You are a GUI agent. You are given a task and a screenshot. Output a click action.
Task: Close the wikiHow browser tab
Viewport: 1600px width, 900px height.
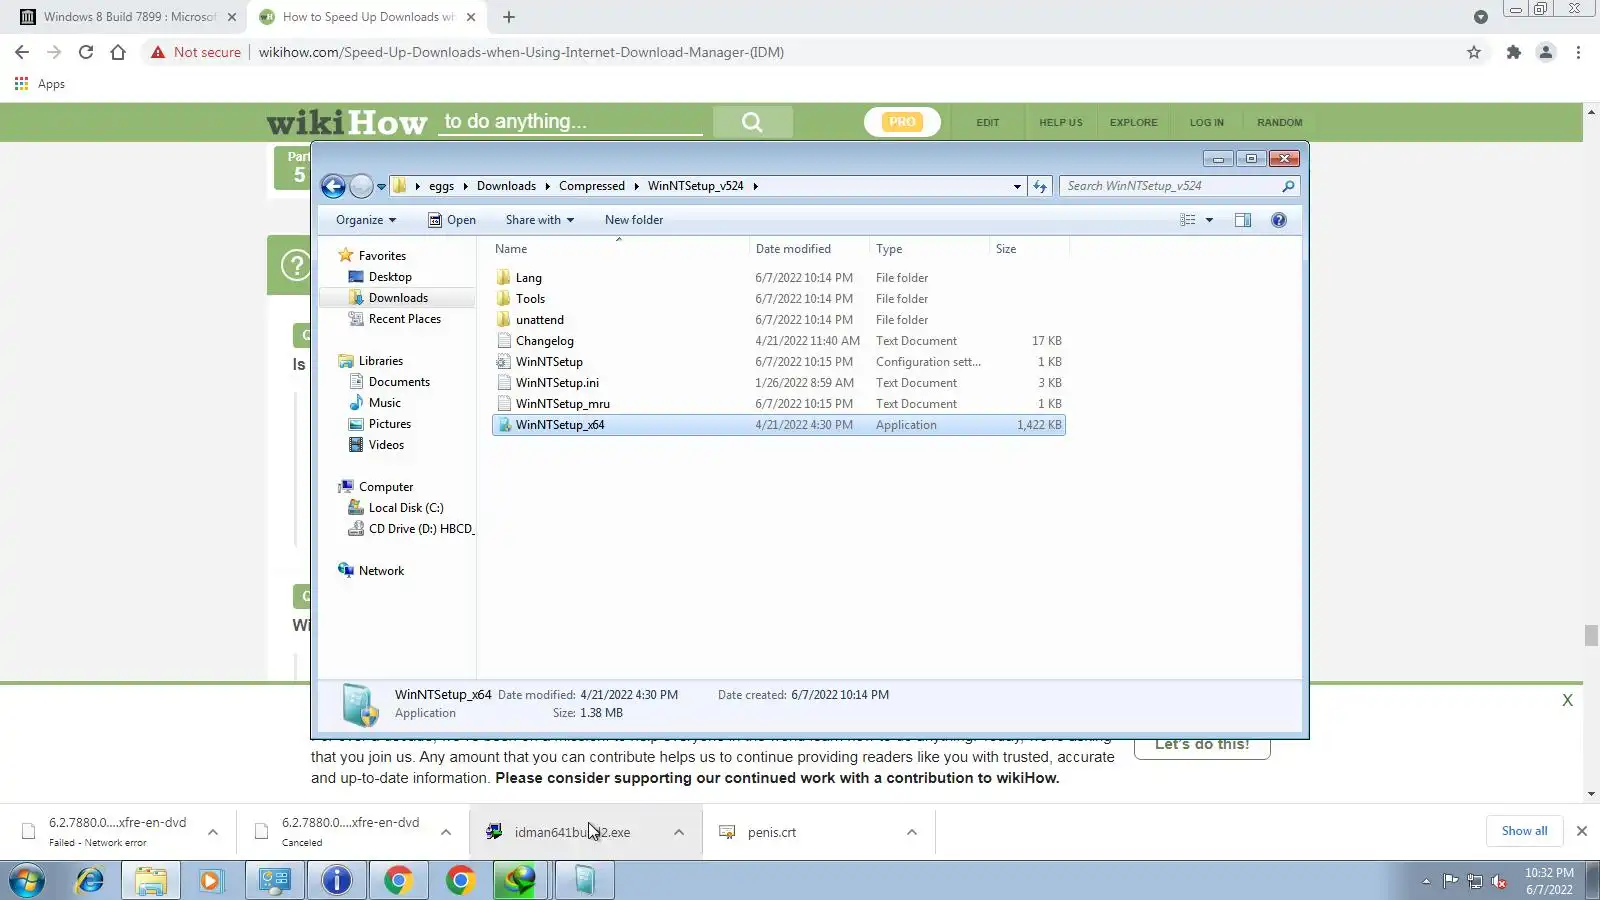point(471,17)
